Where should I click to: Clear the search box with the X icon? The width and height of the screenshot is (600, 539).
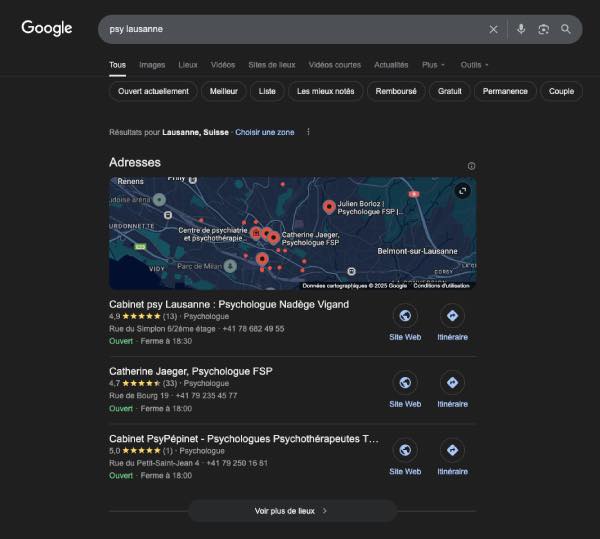pyautogui.click(x=493, y=29)
